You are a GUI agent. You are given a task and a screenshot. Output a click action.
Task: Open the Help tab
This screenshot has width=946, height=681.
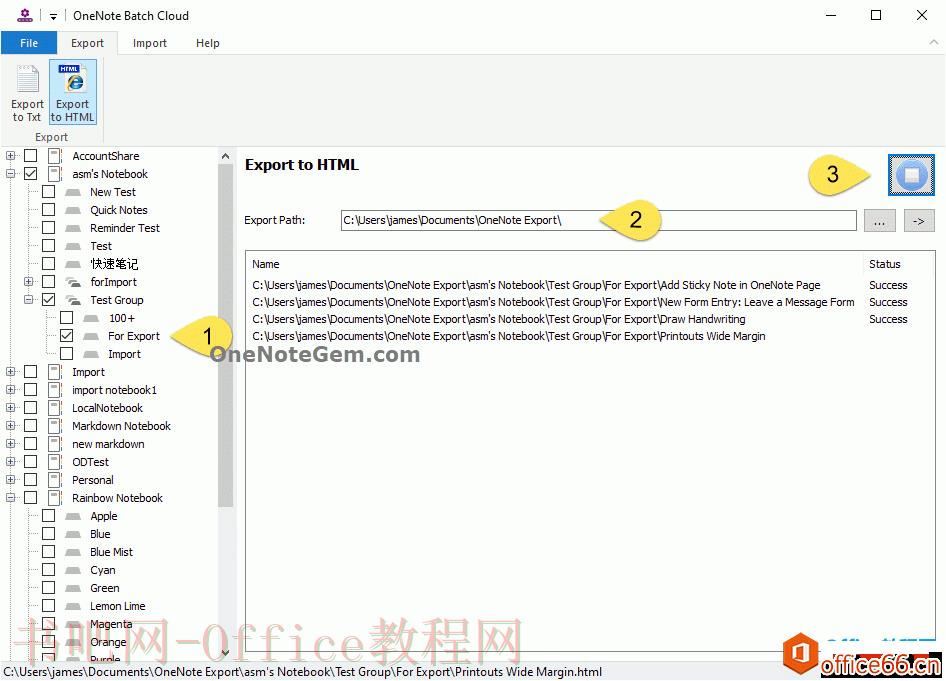pyautogui.click(x=208, y=43)
